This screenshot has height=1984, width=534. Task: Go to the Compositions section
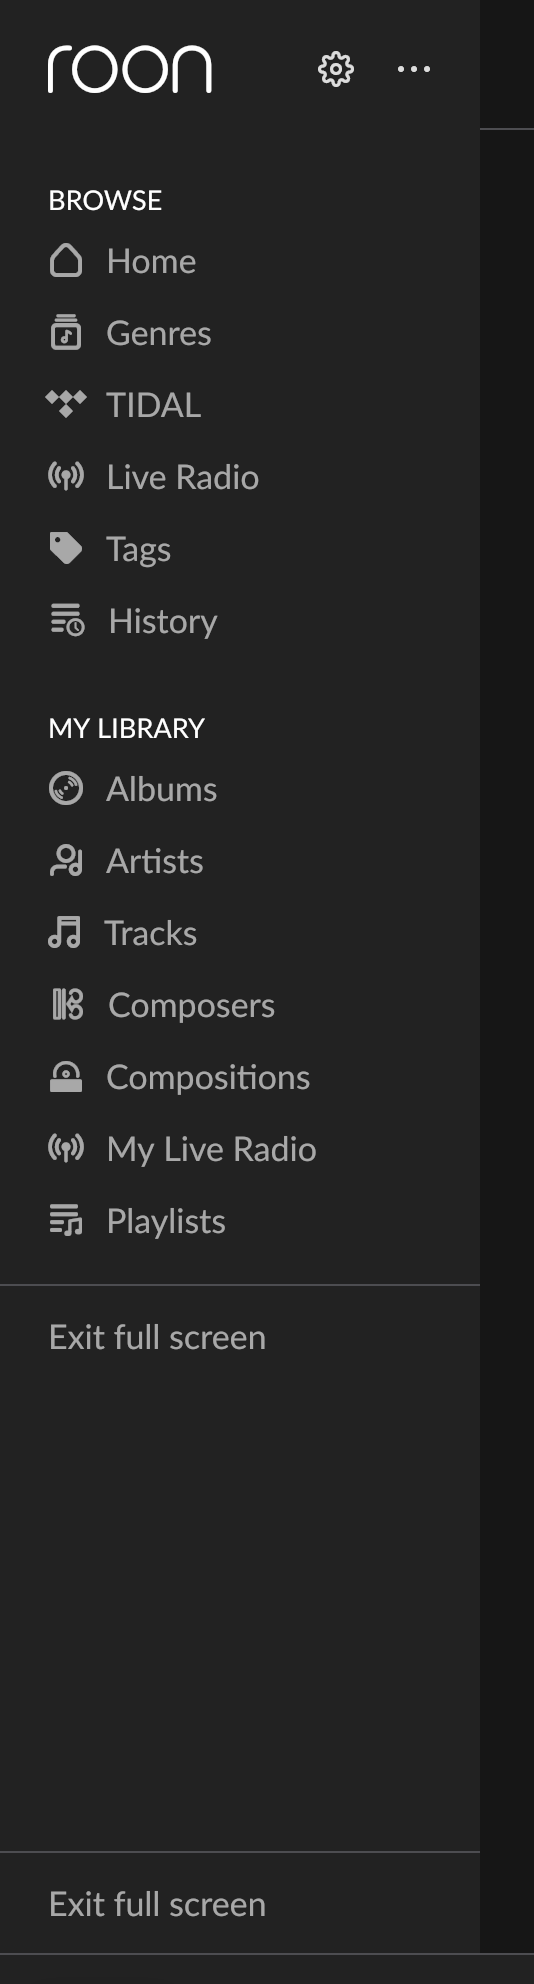tap(180, 1077)
